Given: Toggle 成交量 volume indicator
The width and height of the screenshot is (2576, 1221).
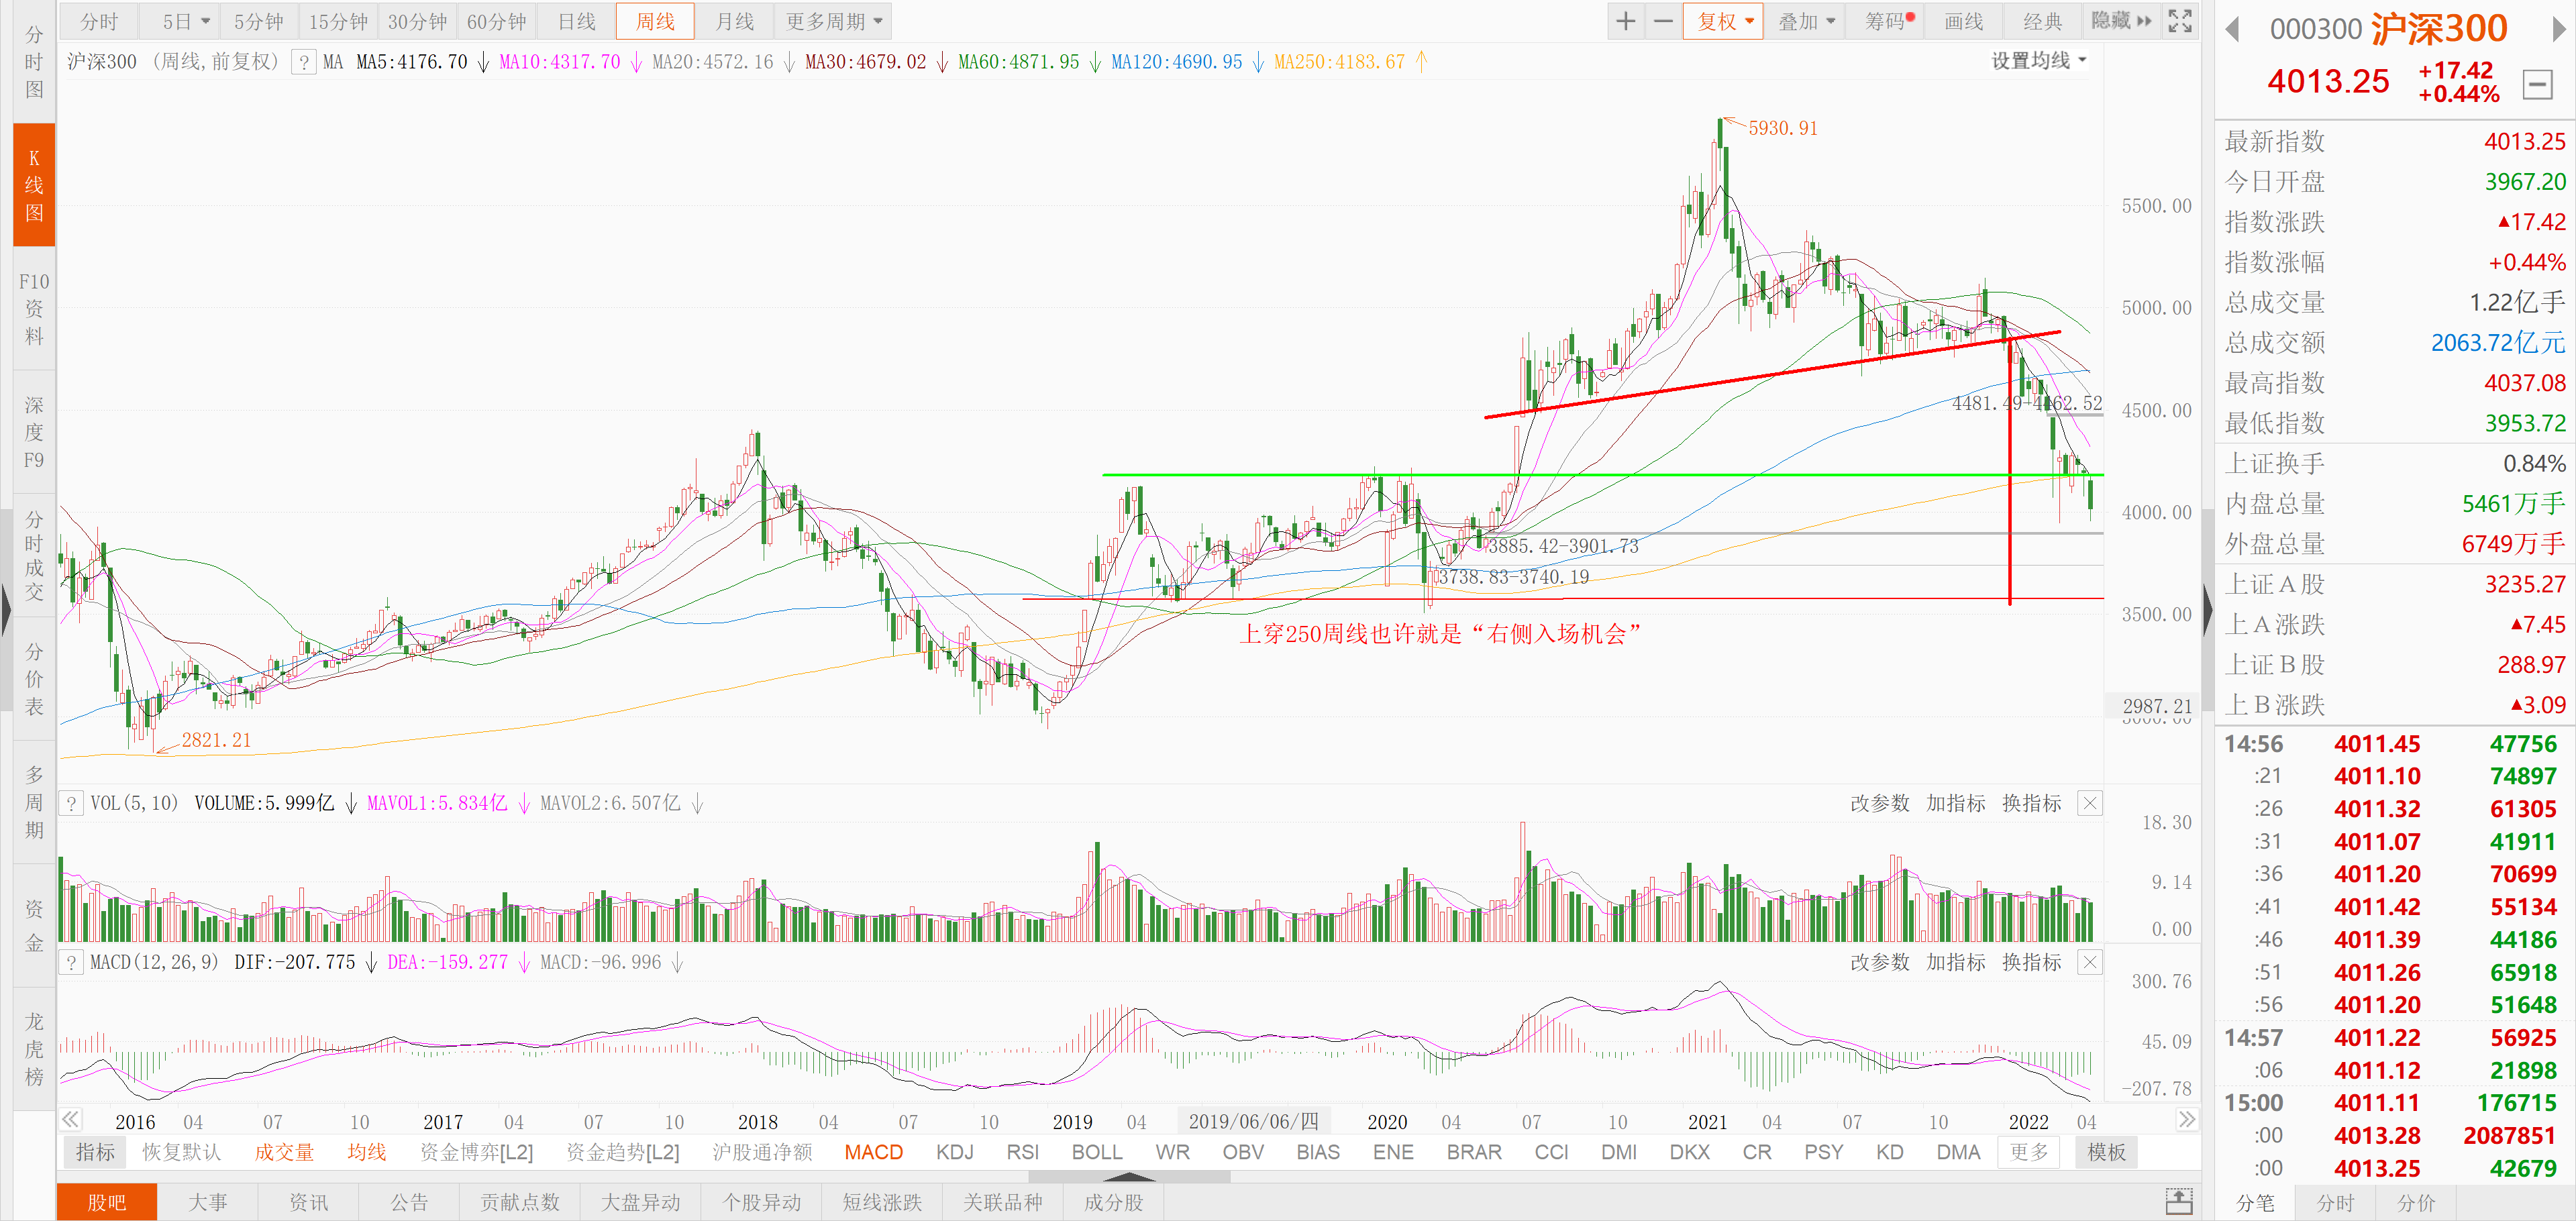Looking at the screenshot, I should (284, 1152).
